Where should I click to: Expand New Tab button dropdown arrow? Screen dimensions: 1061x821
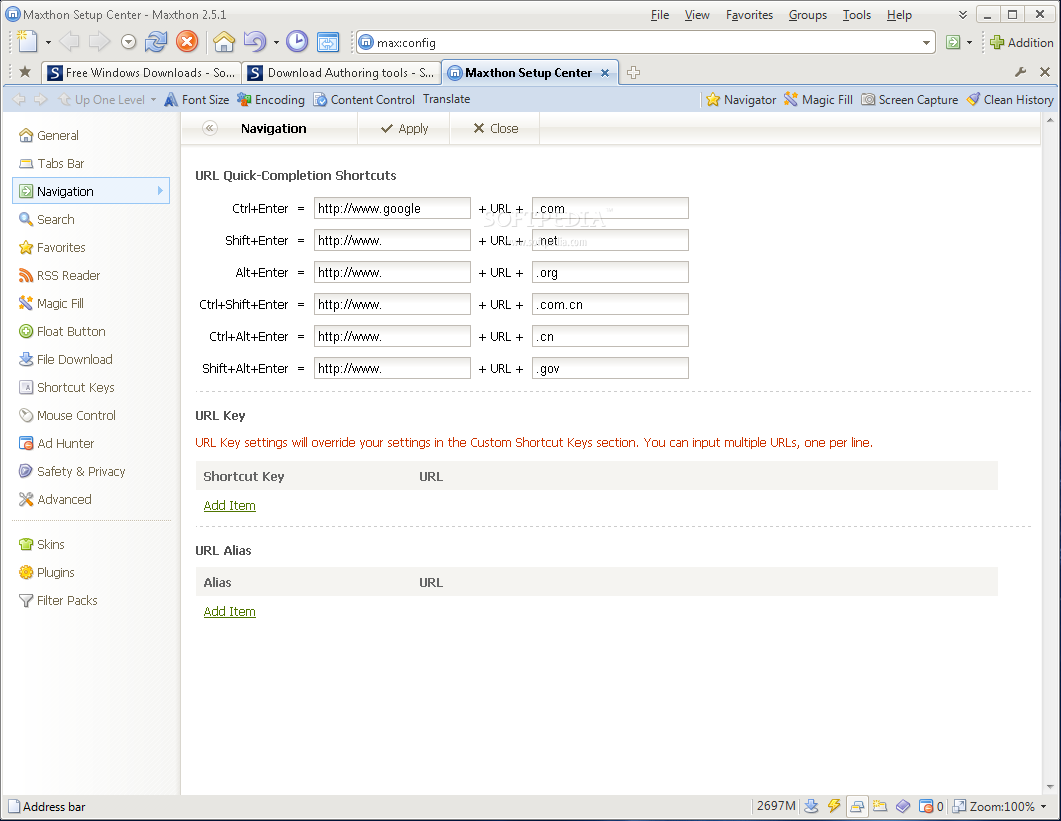pyautogui.click(x=48, y=43)
